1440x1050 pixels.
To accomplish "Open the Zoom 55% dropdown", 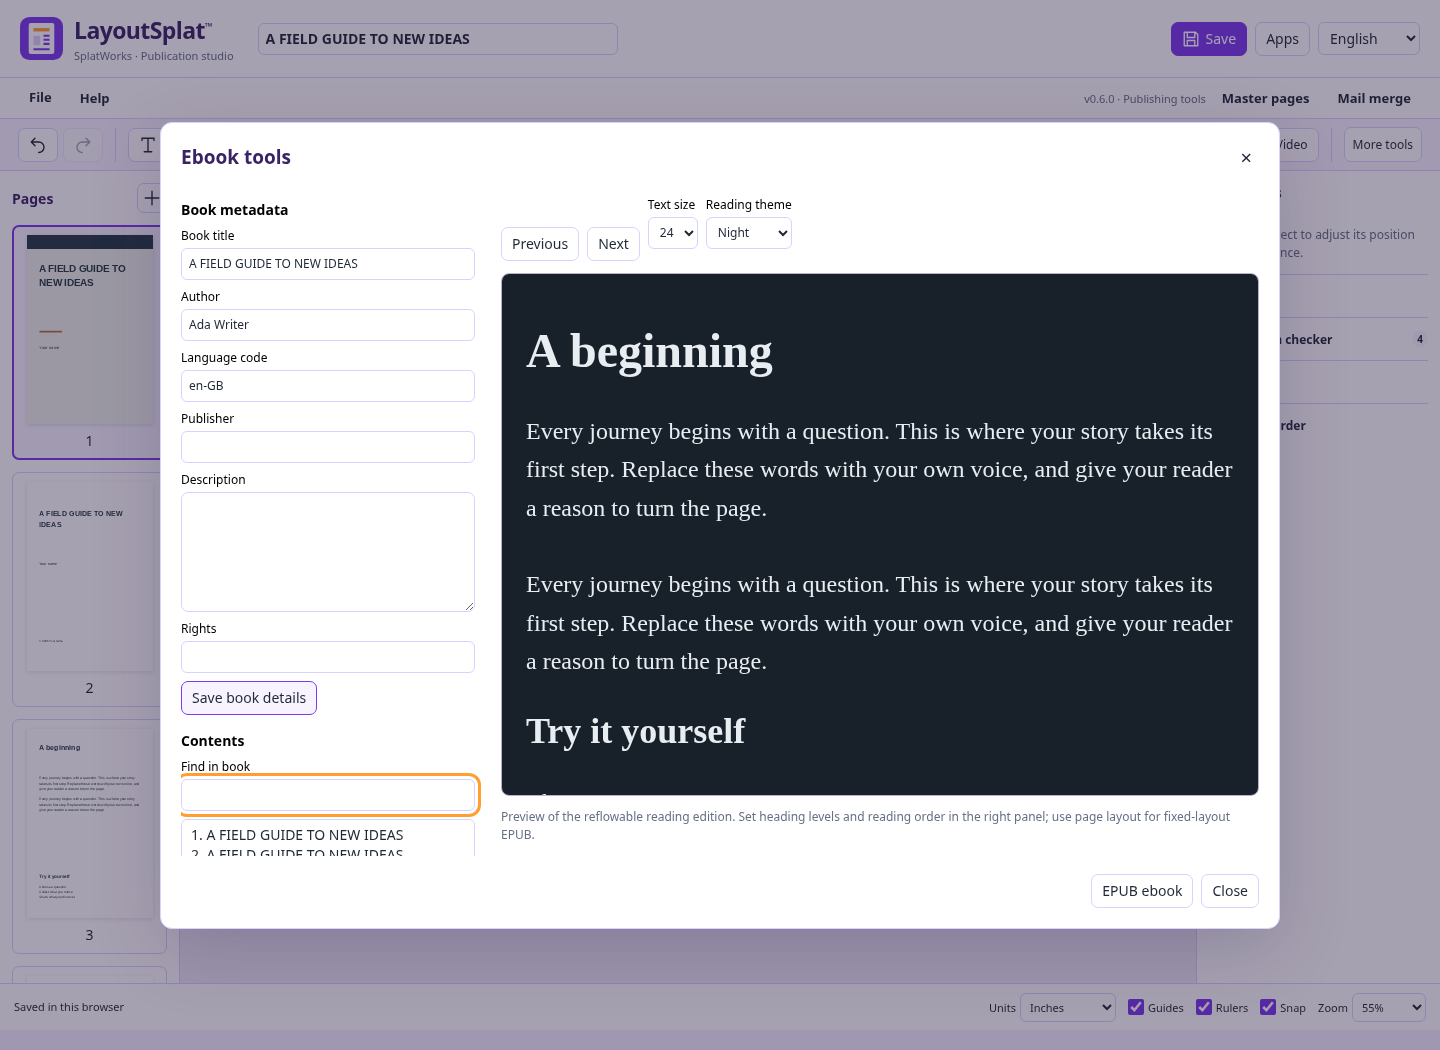I will click(x=1389, y=1008).
